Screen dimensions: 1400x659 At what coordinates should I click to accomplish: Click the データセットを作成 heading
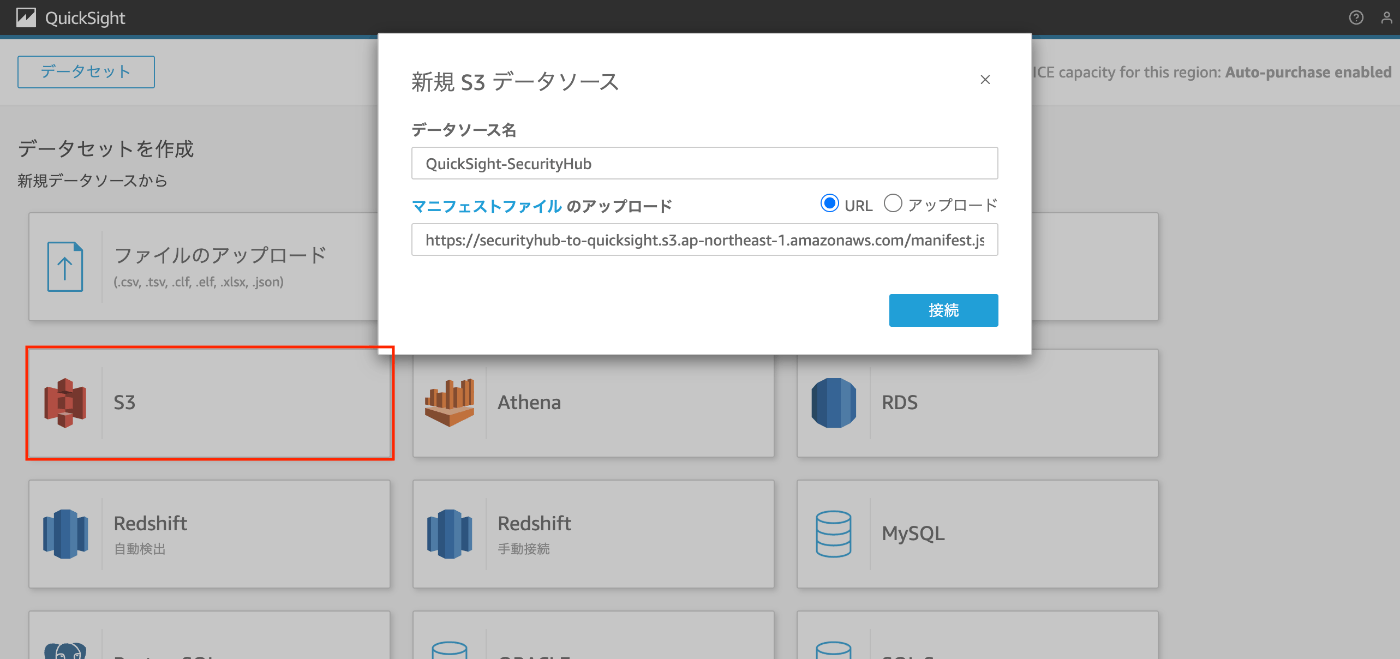tap(106, 149)
